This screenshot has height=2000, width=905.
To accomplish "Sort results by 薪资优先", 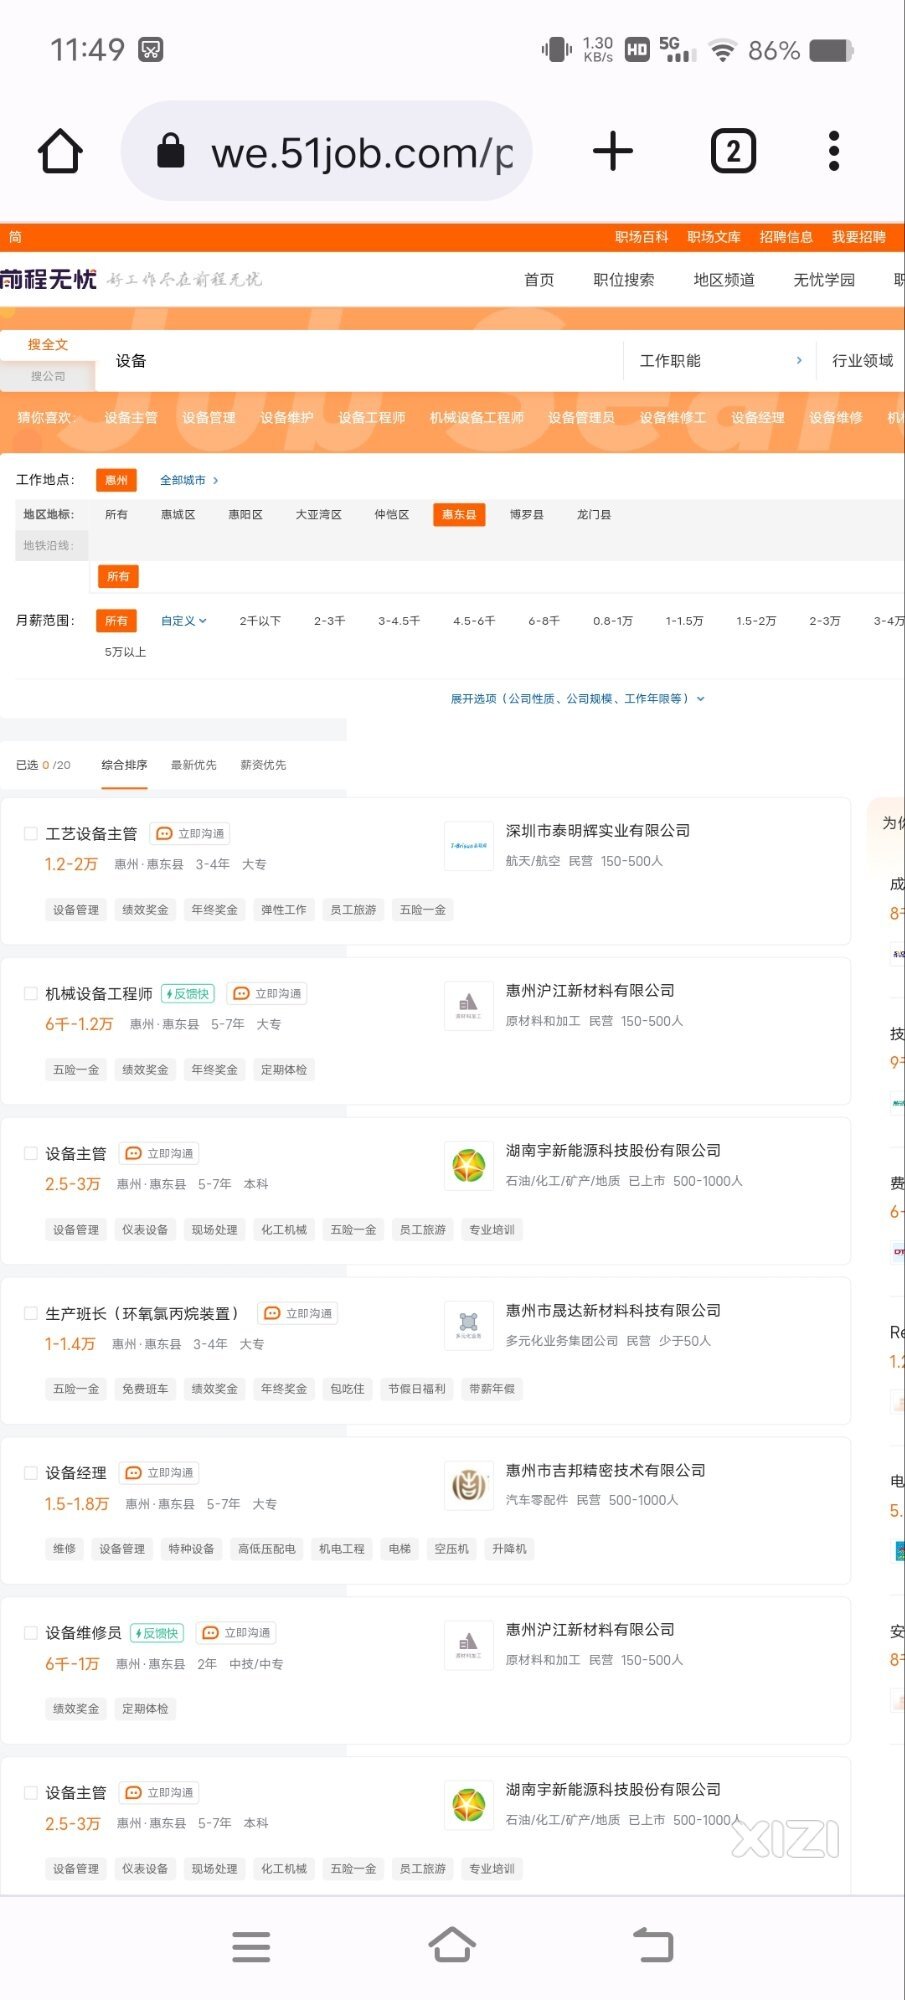I will pyautogui.click(x=263, y=765).
